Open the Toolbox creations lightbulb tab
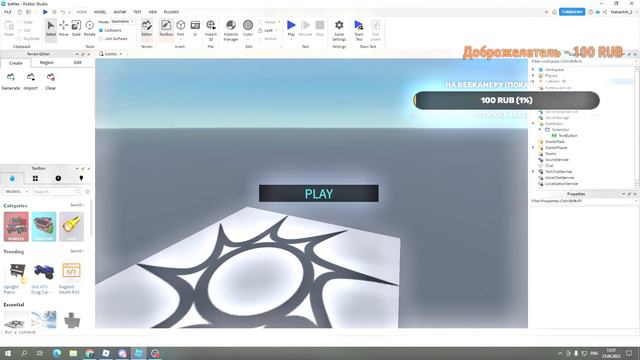The height and width of the screenshot is (360, 640). (x=81, y=178)
